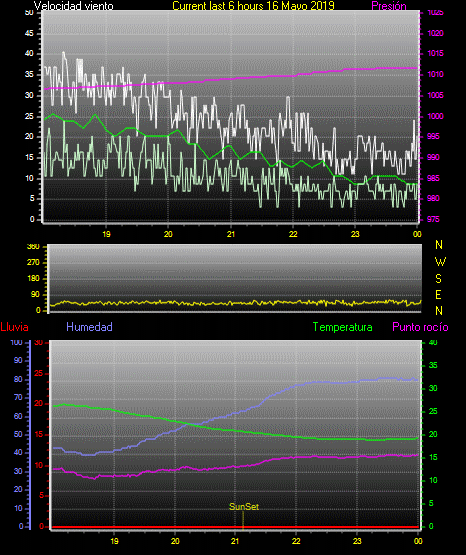Click the 'E' compass label beside the wind direction chart
The width and height of the screenshot is (466, 555).
(438, 295)
